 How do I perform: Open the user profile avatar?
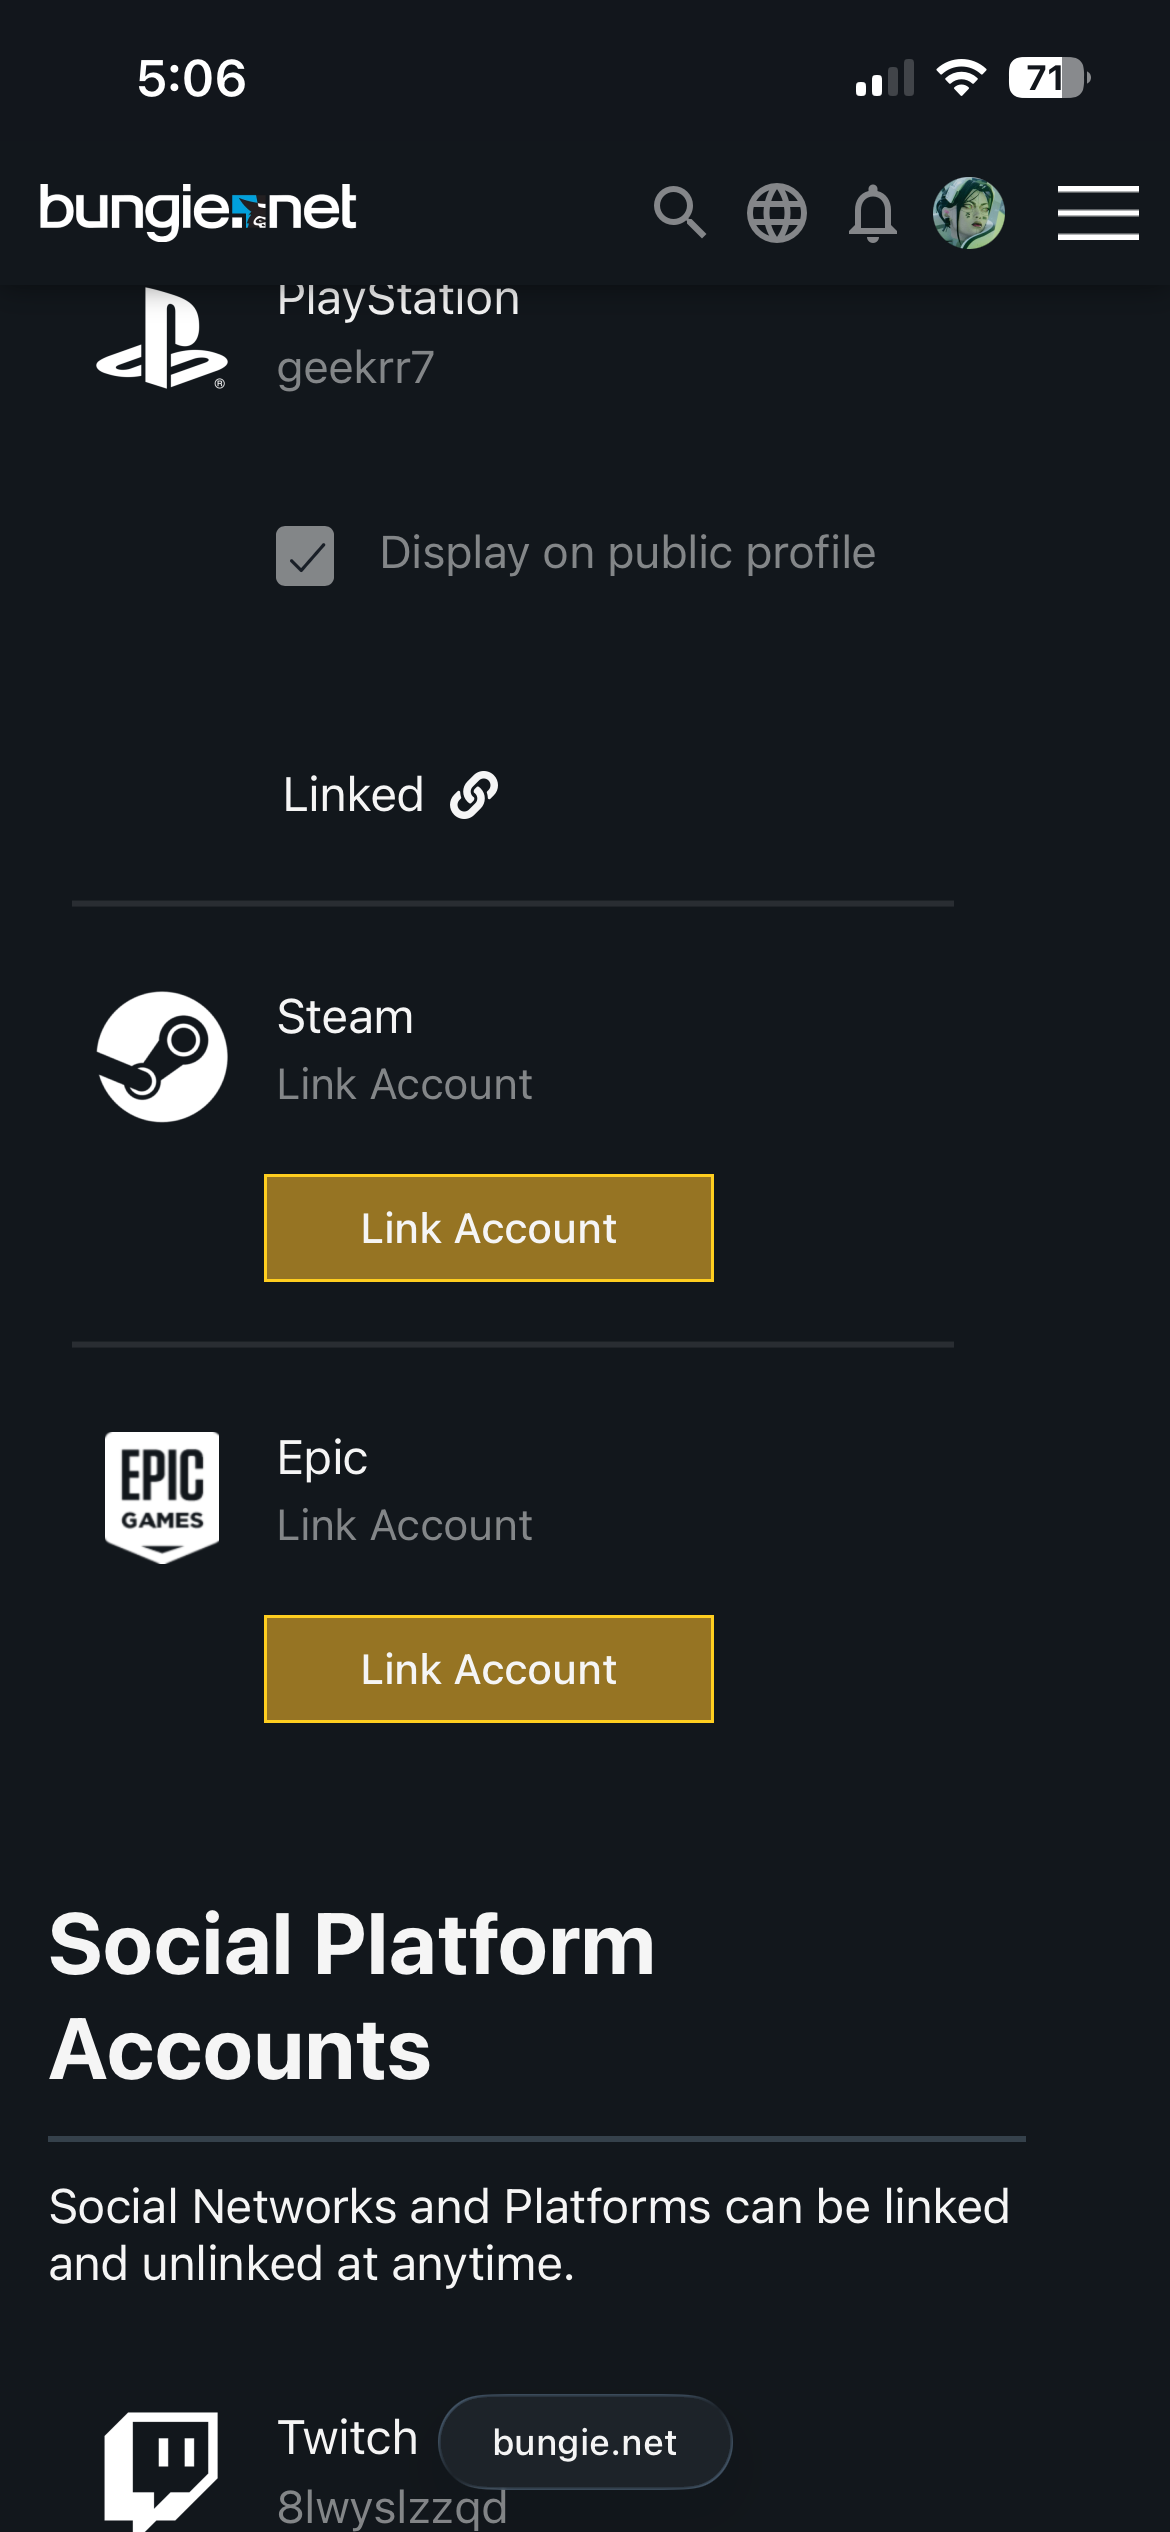click(x=968, y=213)
